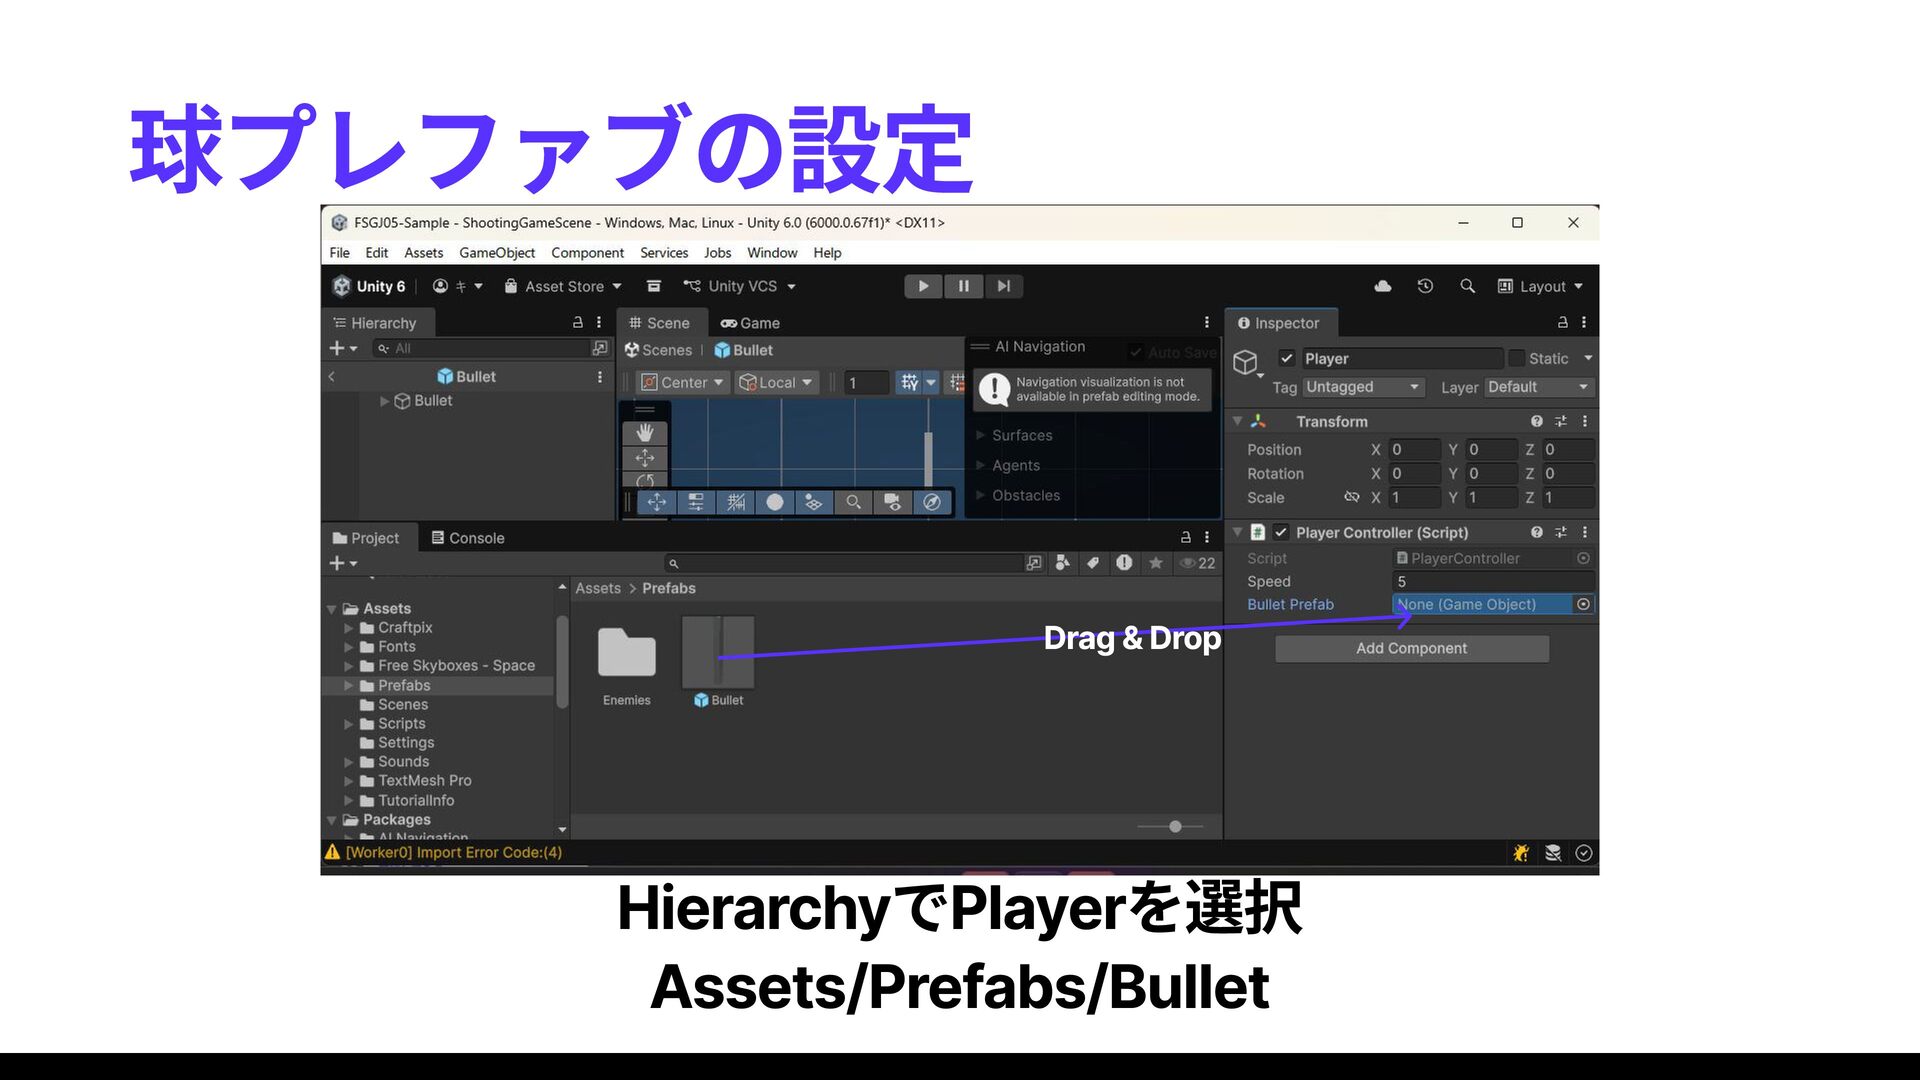This screenshot has height=1080, width=1920.
Task: Select the hand View tool
Action: click(645, 432)
